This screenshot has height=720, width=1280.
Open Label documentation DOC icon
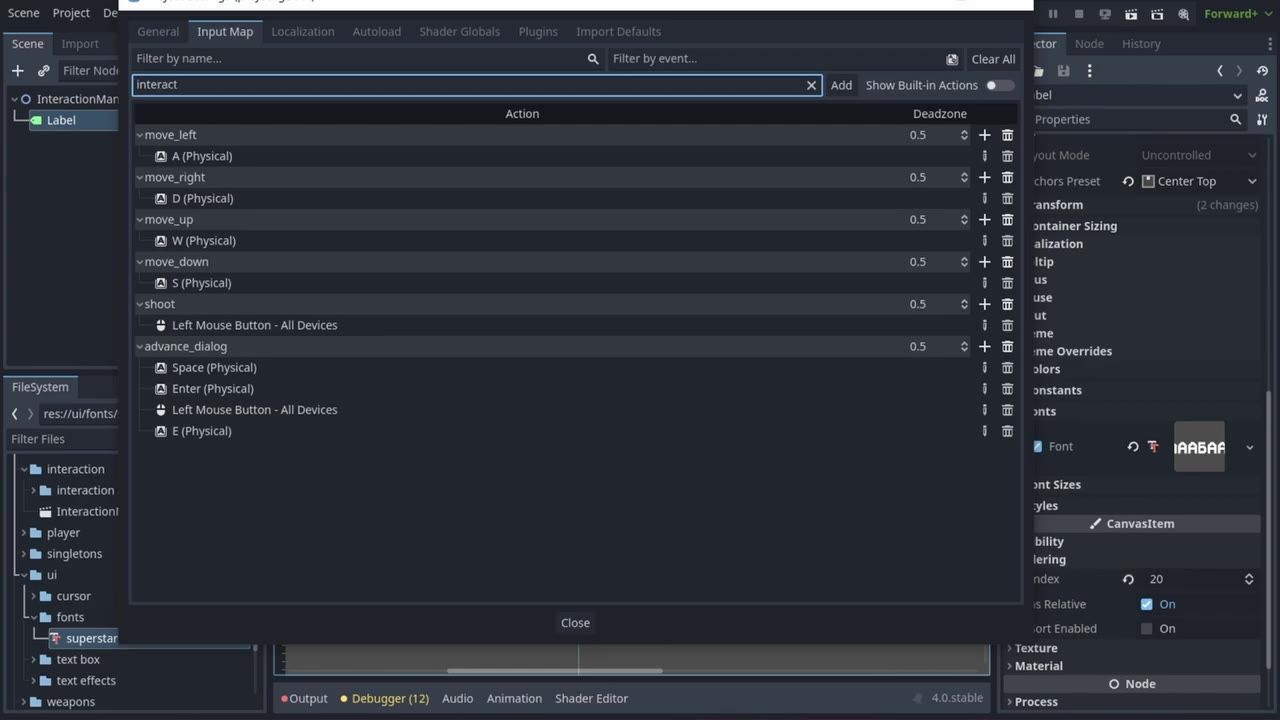1261,95
